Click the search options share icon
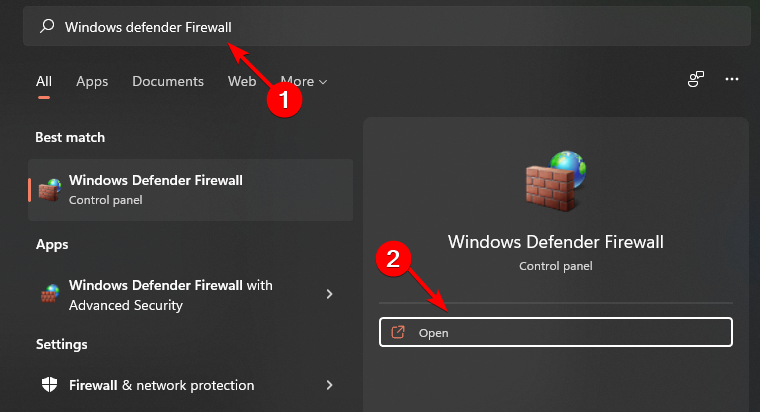This screenshot has width=760, height=412. pos(696,79)
